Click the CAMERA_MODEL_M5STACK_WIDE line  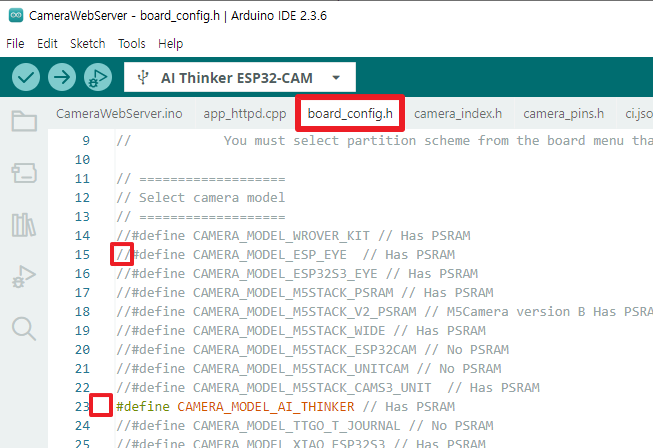(x=301, y=331)
